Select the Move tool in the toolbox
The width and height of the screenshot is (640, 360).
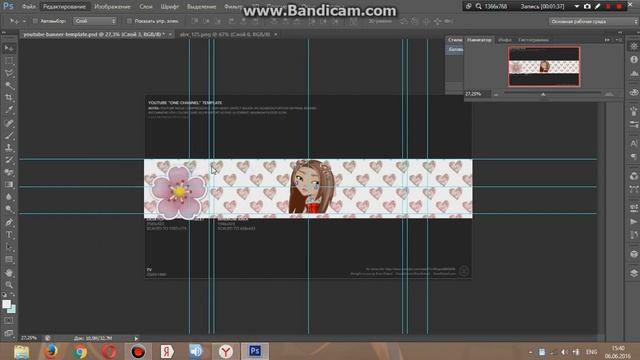[9, 48]
